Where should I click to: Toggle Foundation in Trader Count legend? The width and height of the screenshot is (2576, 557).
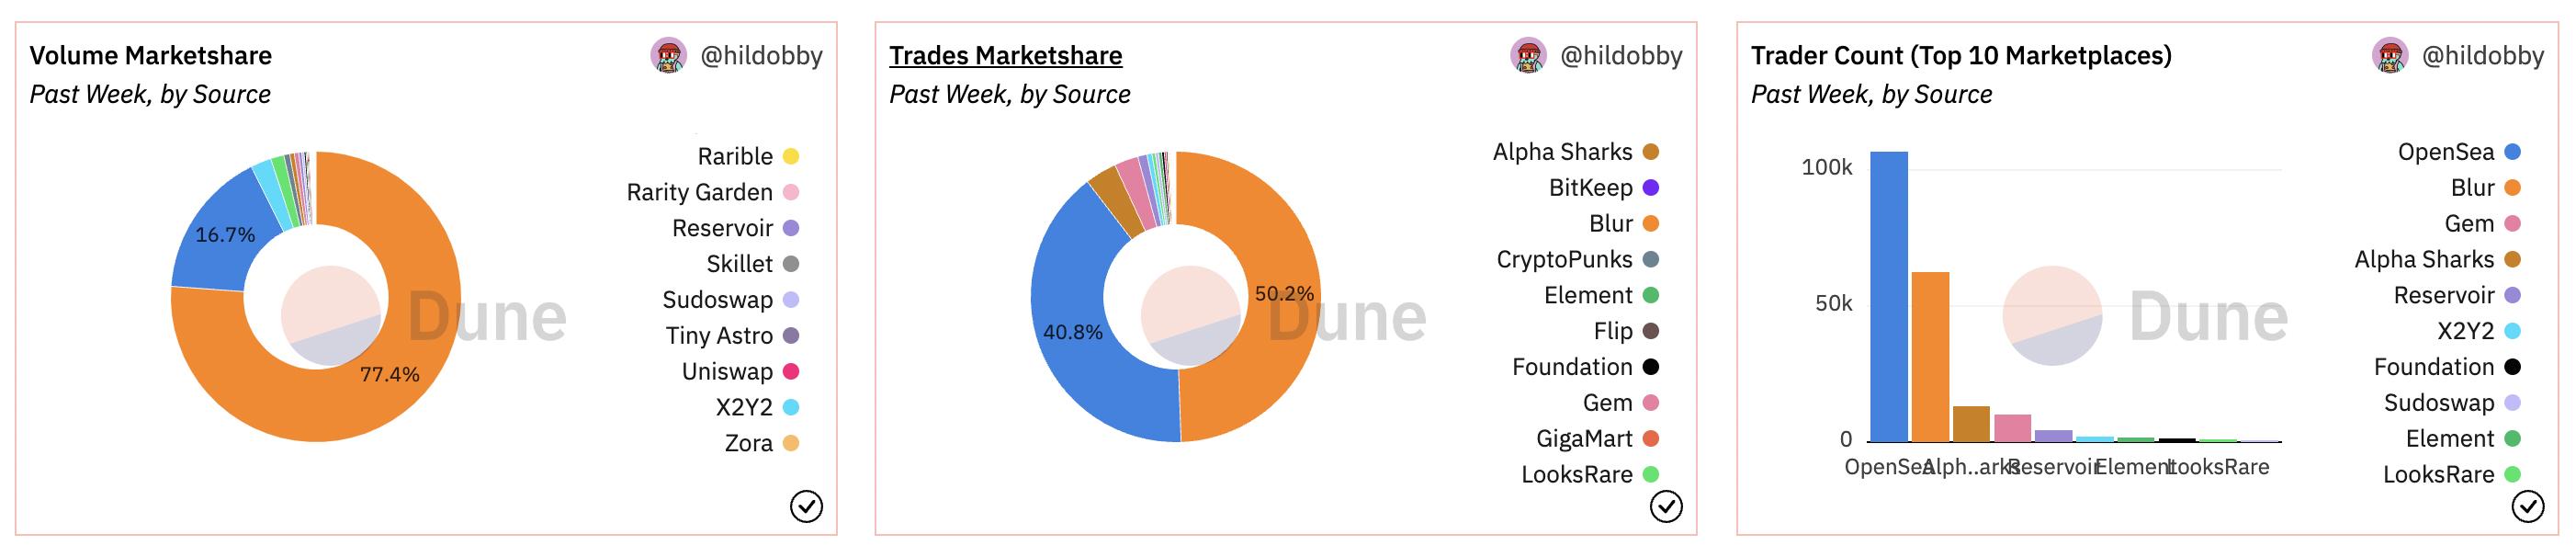click(x=2434, y=367)
